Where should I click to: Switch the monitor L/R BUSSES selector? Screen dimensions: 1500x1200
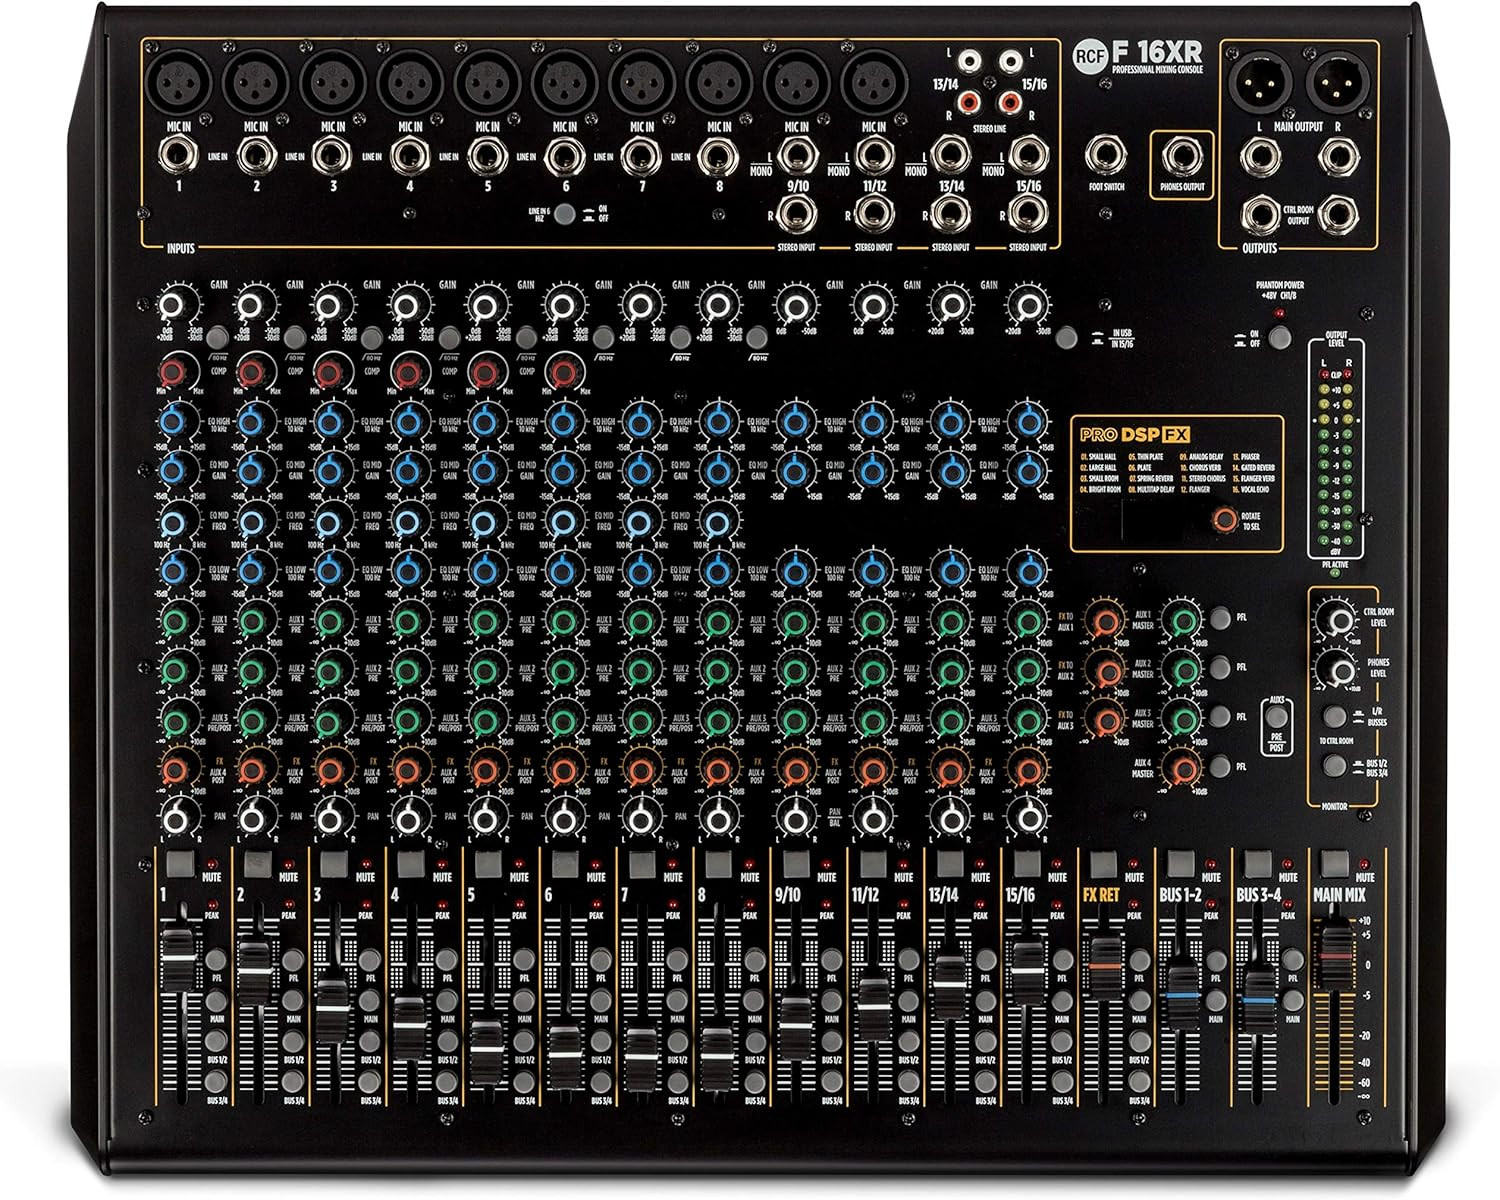(1334, 716)
